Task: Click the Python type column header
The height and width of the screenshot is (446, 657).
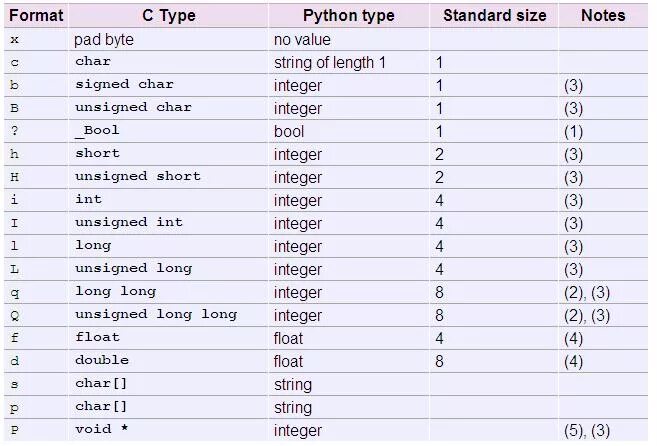Action: (x=348, y=15)
